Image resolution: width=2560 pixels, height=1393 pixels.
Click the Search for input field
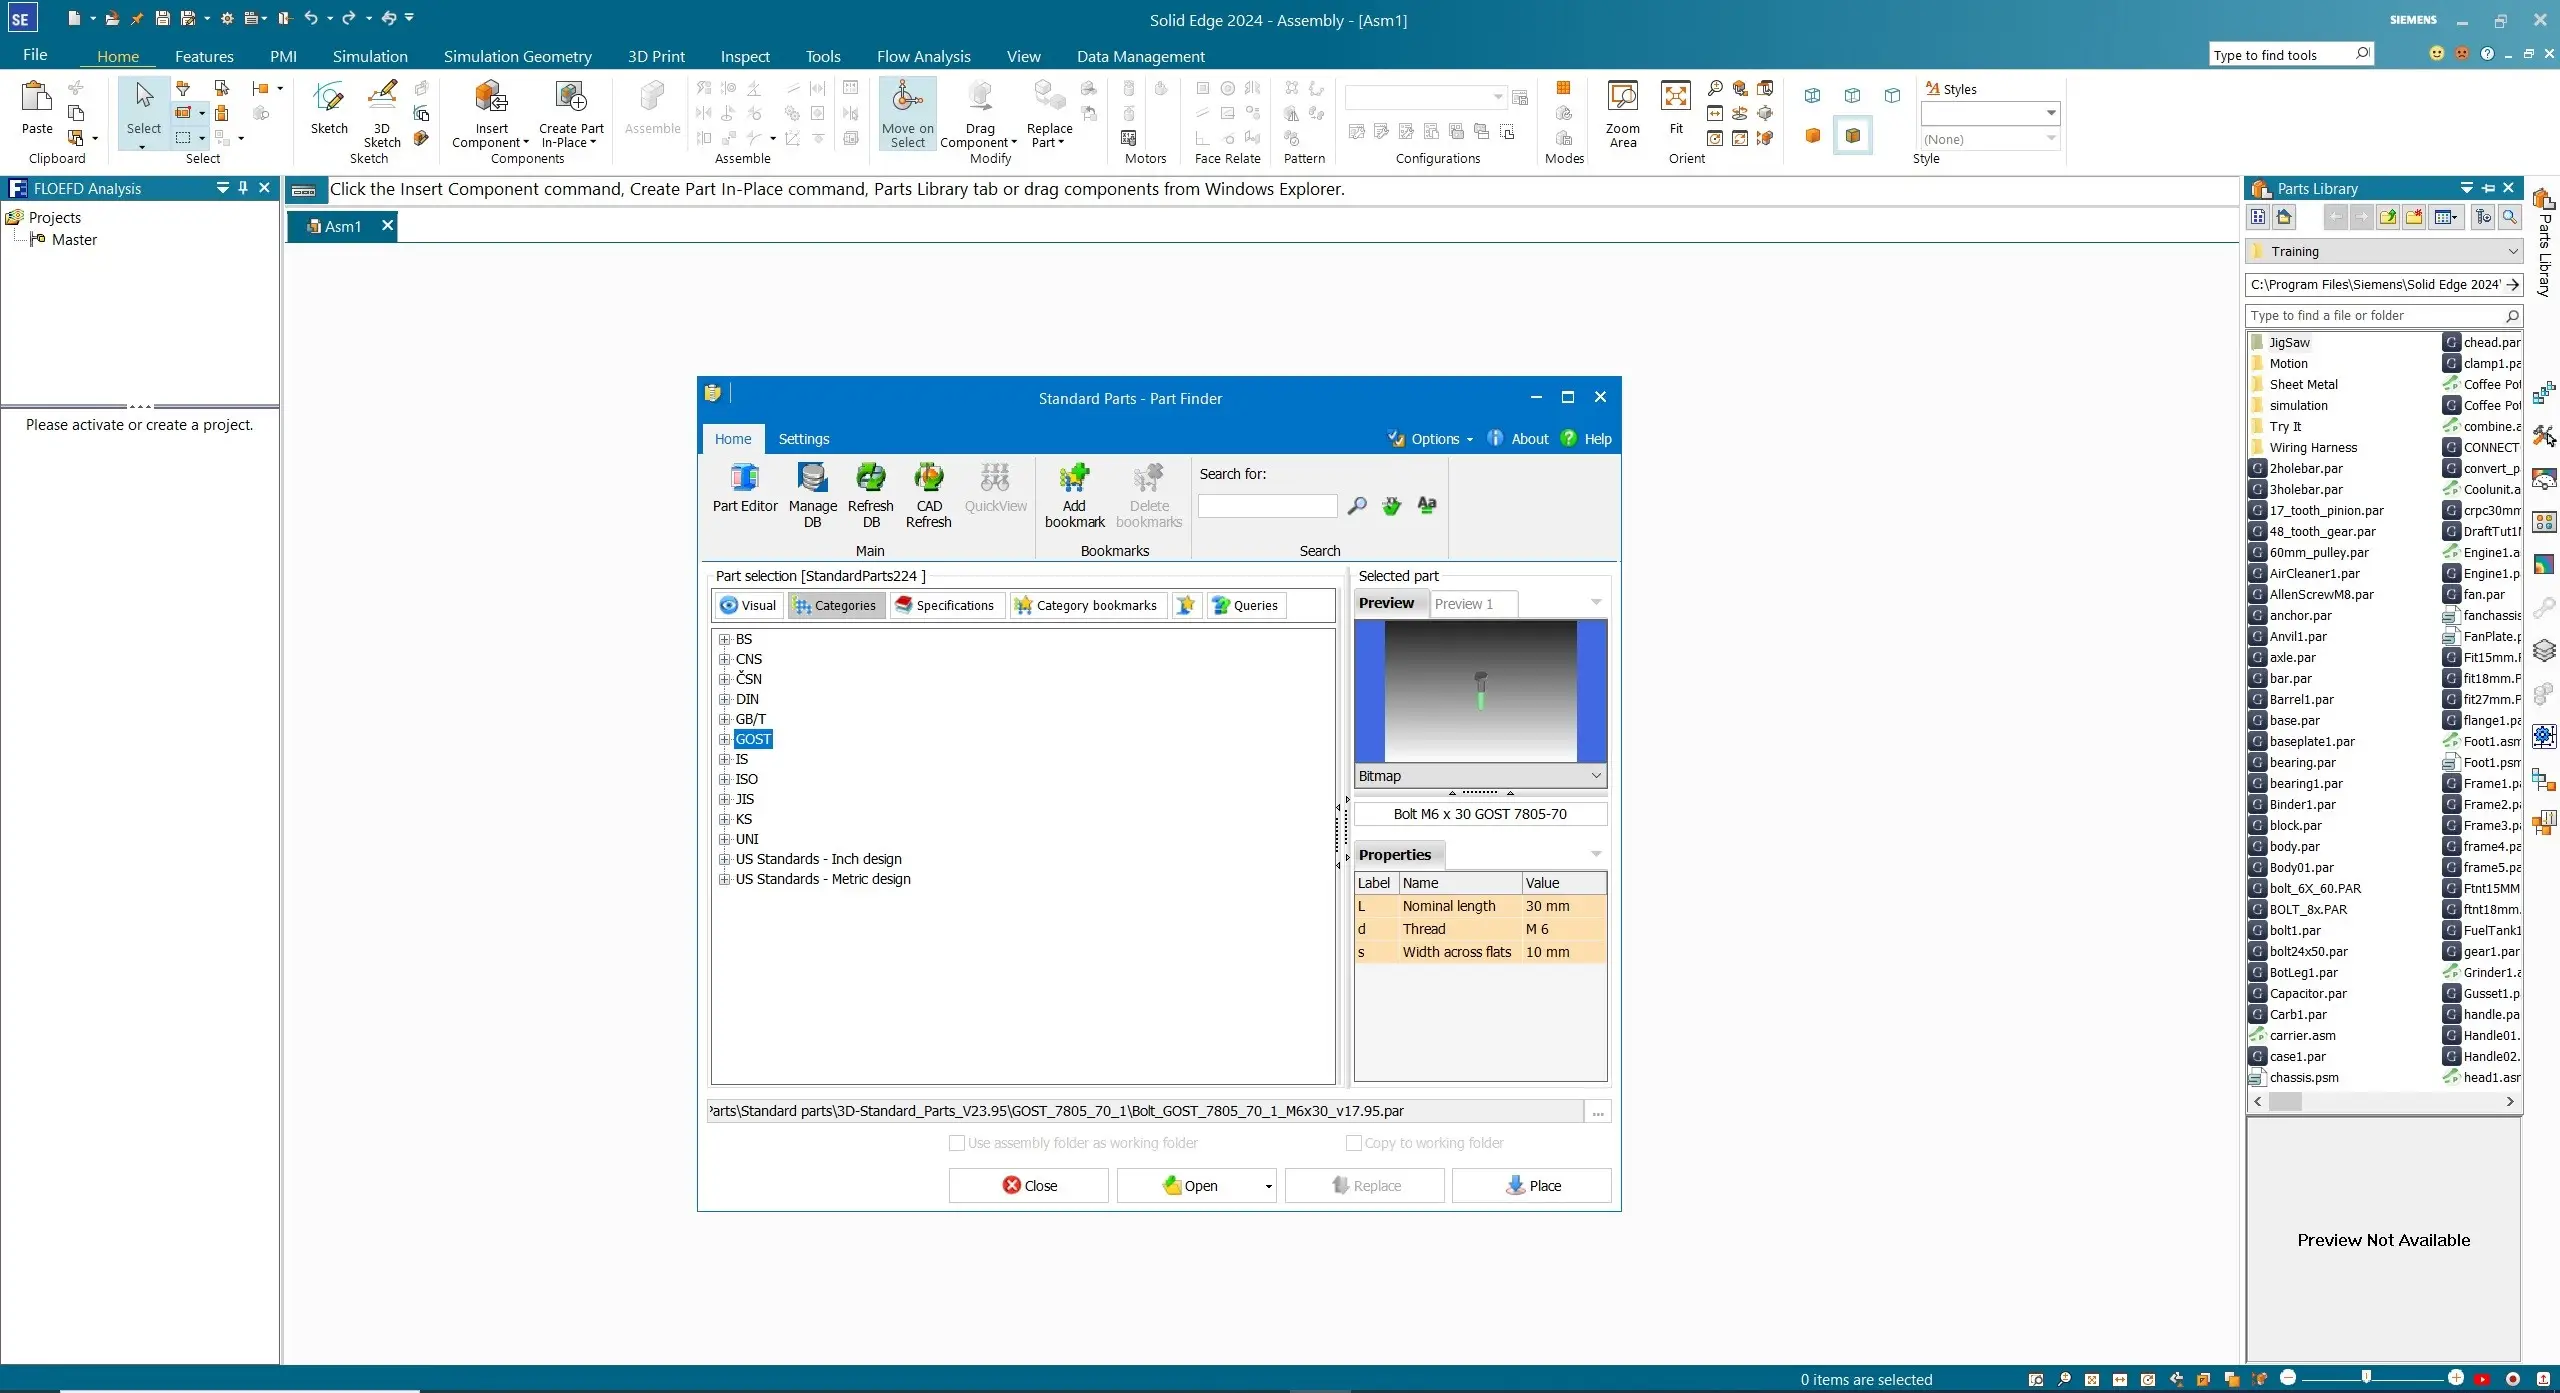[1267, 506]
